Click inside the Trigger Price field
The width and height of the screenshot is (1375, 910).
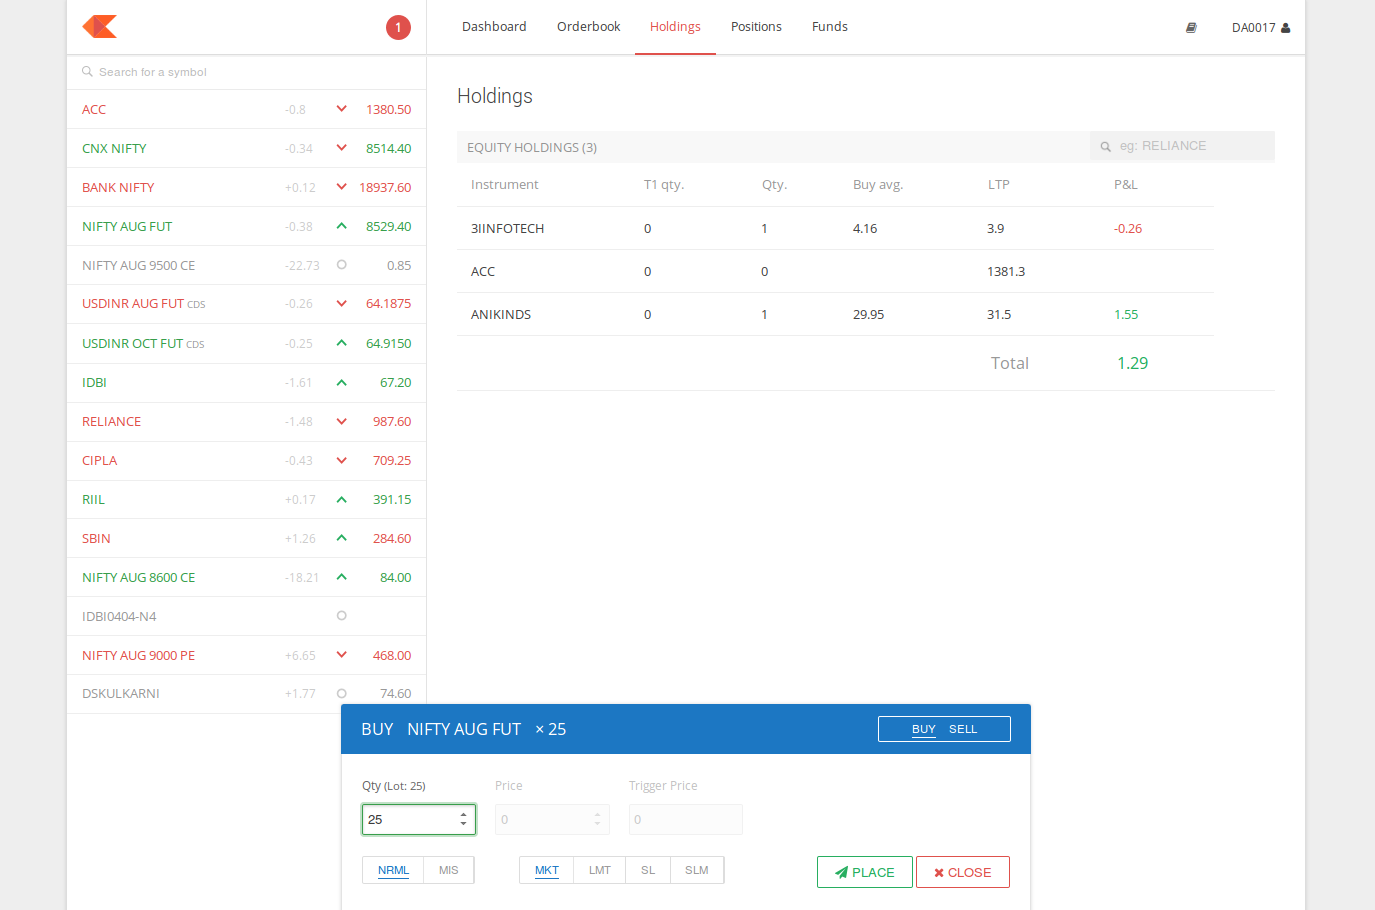pos(685,819)
